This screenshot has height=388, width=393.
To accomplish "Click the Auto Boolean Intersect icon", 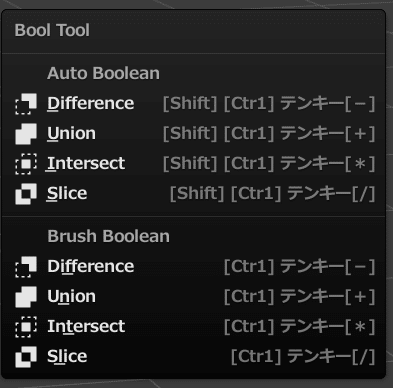I will click(26, 163).
